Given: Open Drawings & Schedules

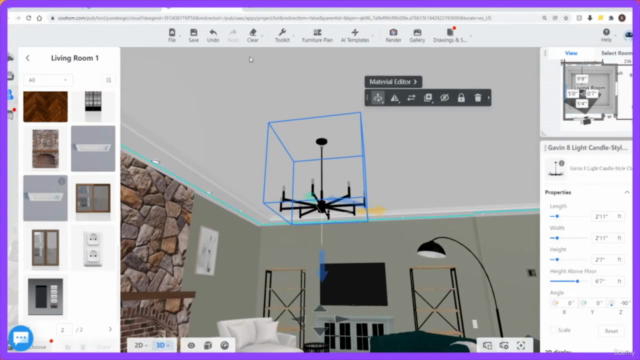Looking at the screenshot, I should pos(450,36).
